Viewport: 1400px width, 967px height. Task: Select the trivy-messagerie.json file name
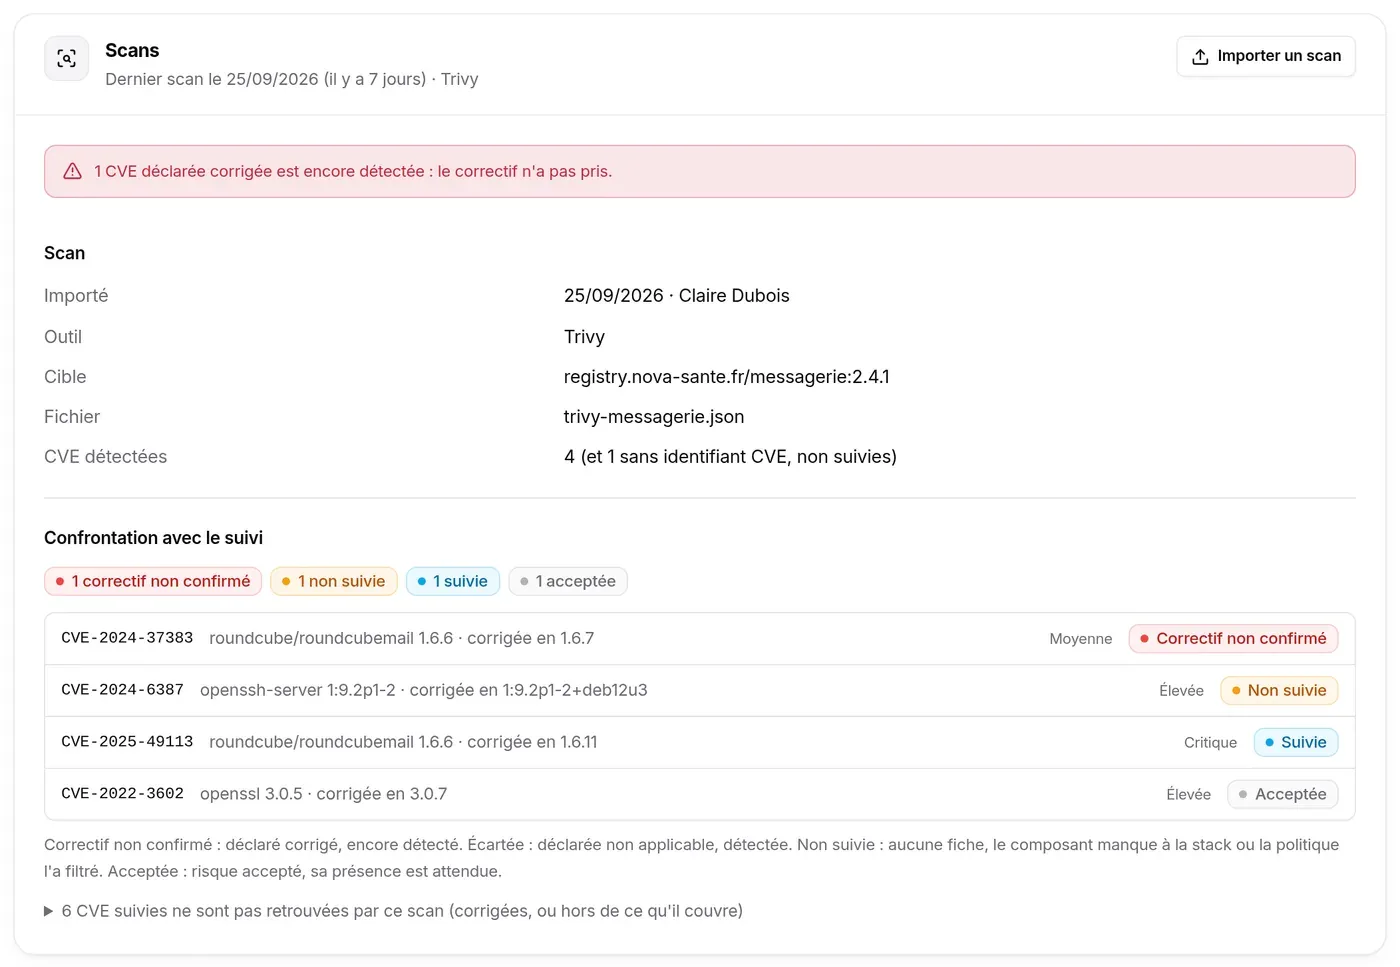pos(654,417)
